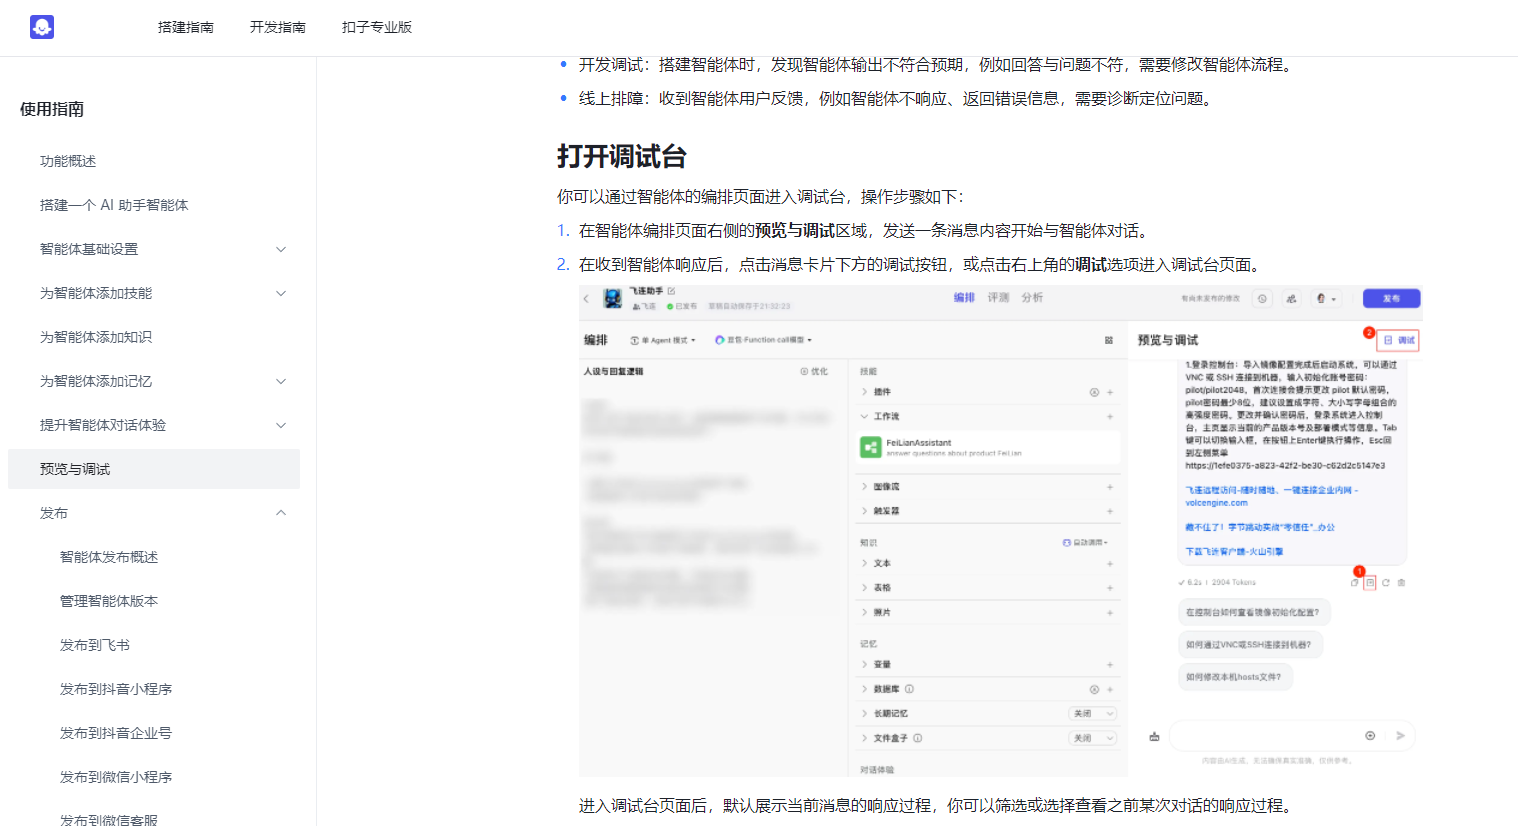Click the grid layout icon in the 编排 header
The image size is (1518, 826).
tap(1109, 340)
